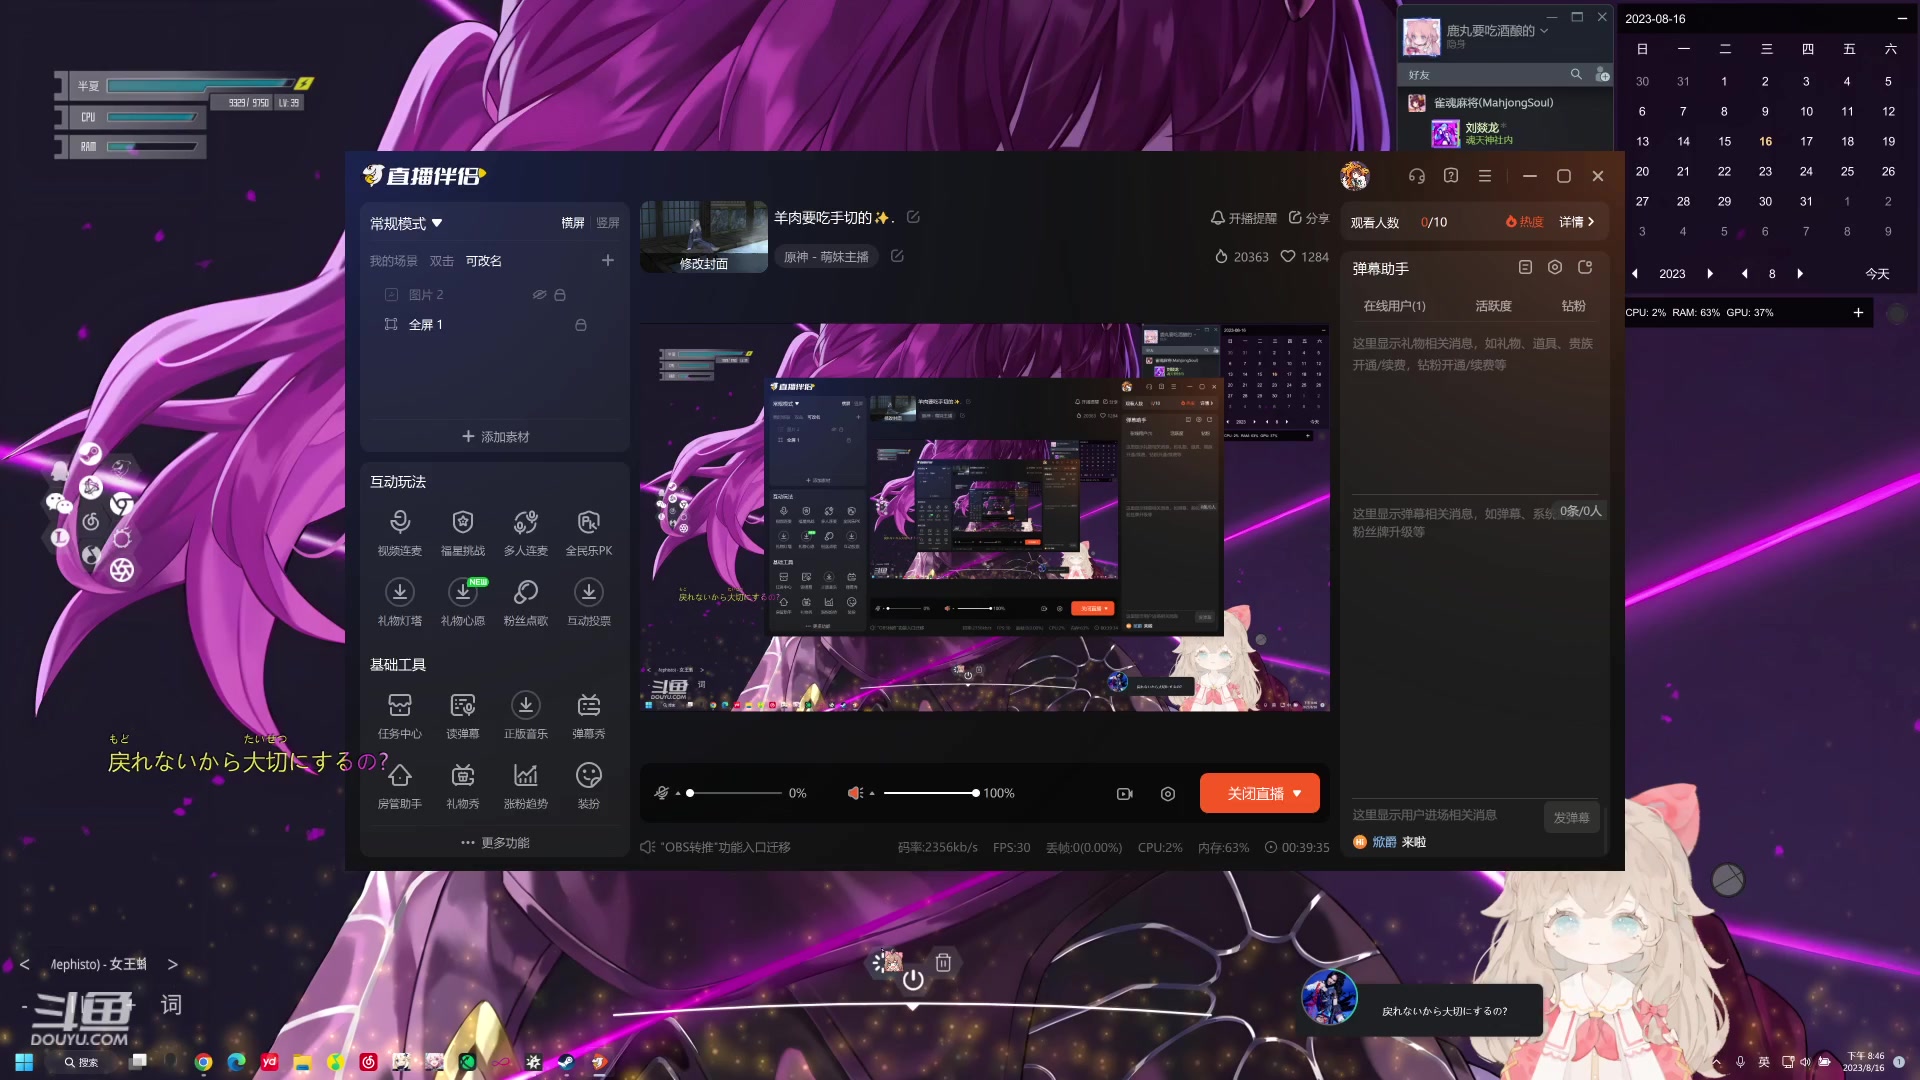Open the recording camera icon
Viewport: 1920px width, 1080px height.
pos(1125,794)
